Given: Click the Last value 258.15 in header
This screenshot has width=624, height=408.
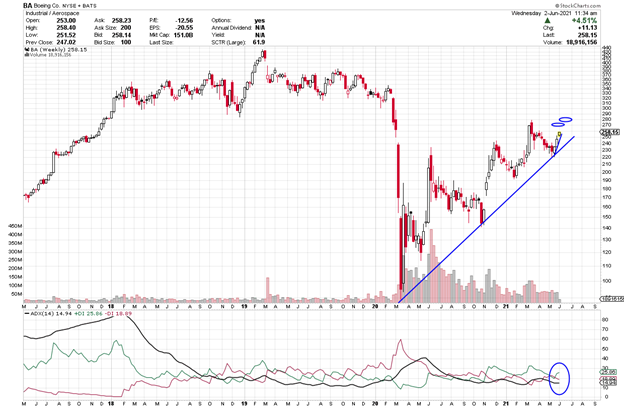Looking at the screenshot, I should pyautogui.click(x=587, y=35).
